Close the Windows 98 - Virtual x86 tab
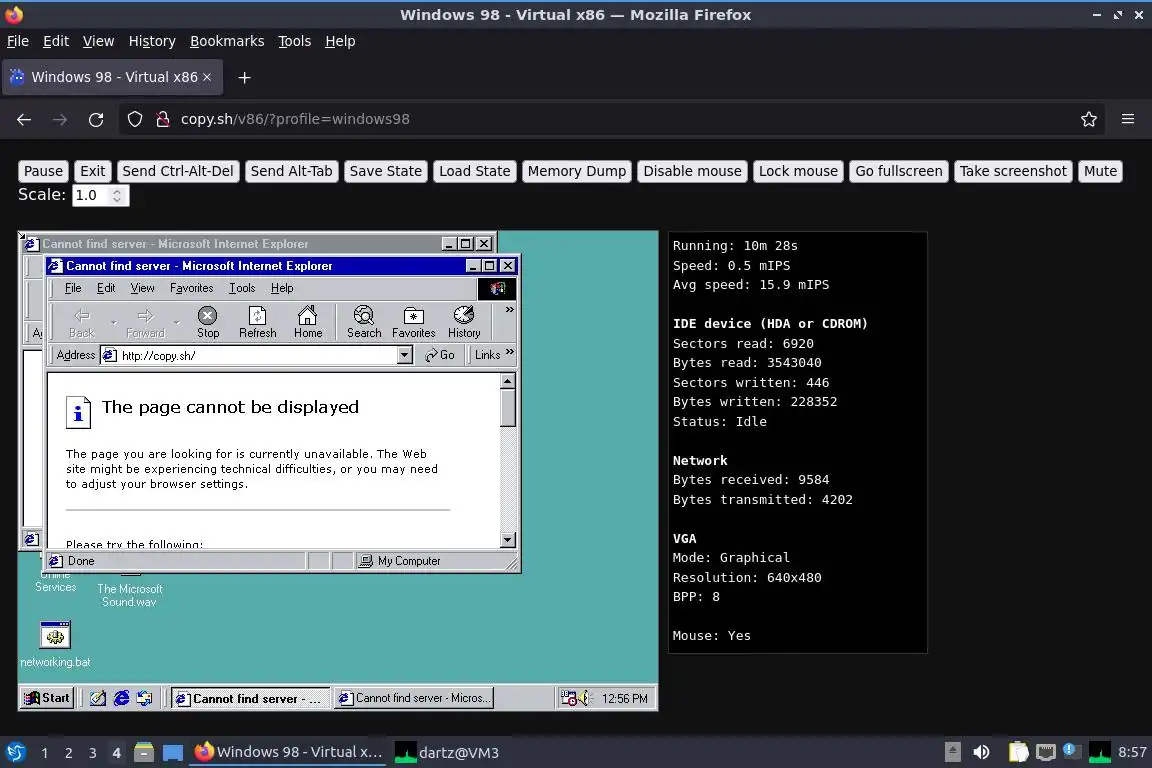This screenshot has height=768, width=1152. [207, 77]
